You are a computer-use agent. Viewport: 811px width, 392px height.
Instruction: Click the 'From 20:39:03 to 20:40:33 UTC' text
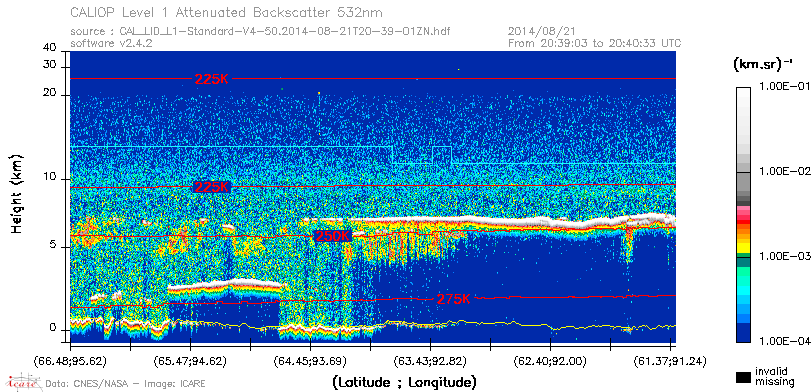pyautogui.click(x=595, y=43)
